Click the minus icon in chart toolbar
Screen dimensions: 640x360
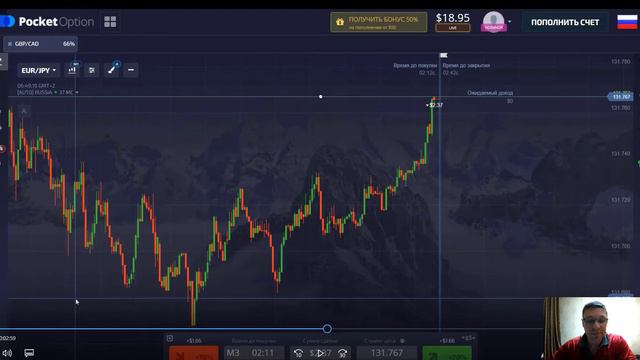click(131, 70)
